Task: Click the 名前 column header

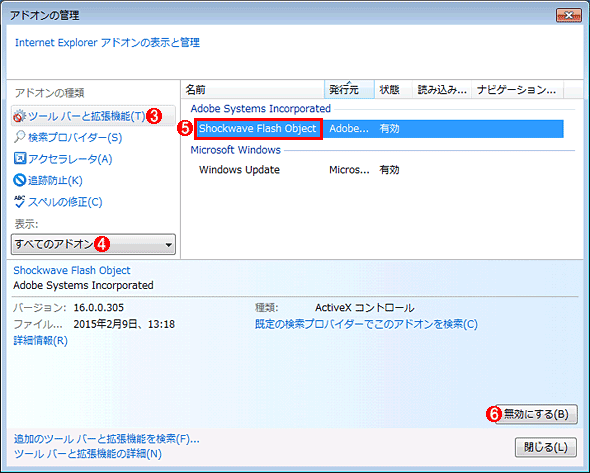Action: tap(253, 90)
